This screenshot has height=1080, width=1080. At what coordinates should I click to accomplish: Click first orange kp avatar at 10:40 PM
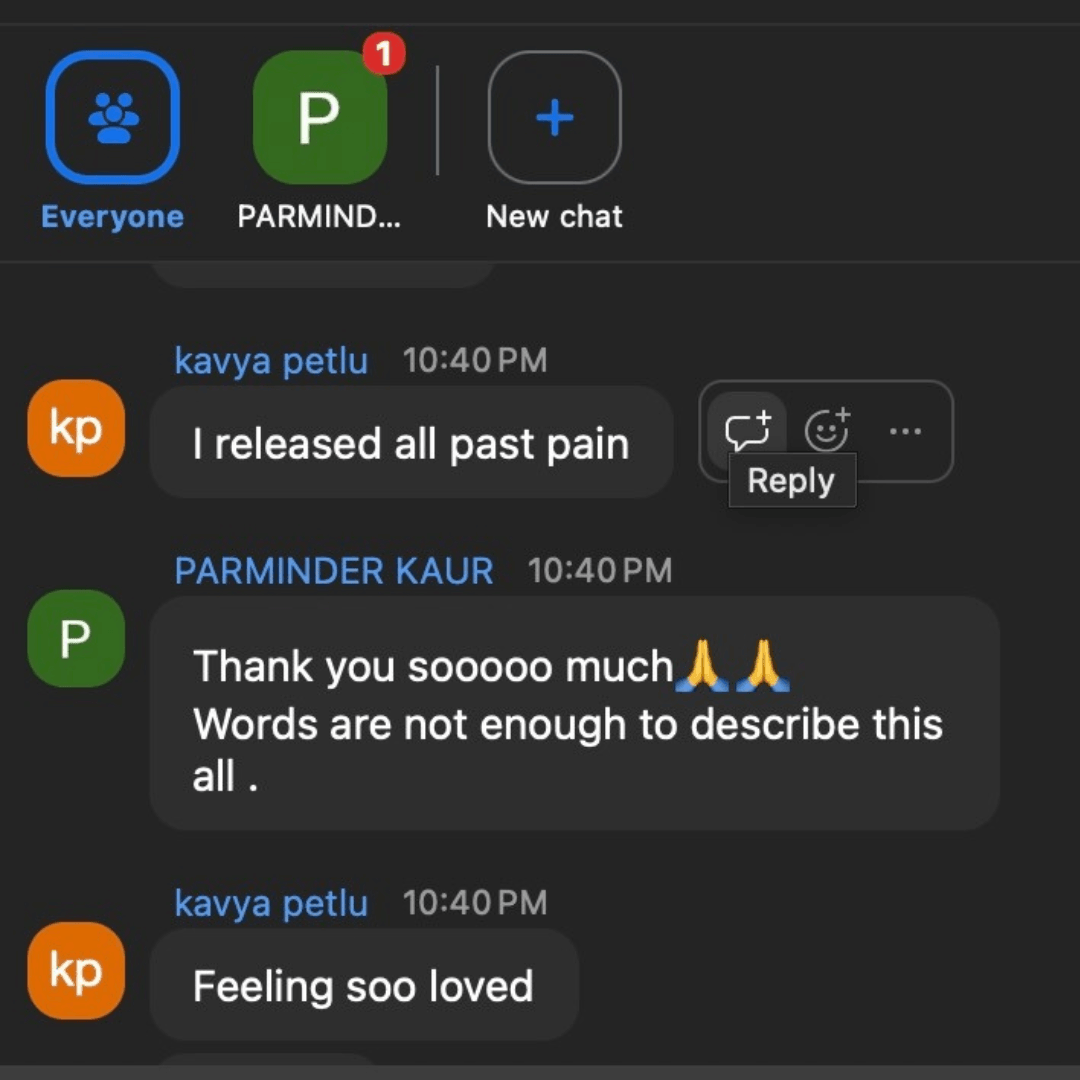tap(76, 428)
